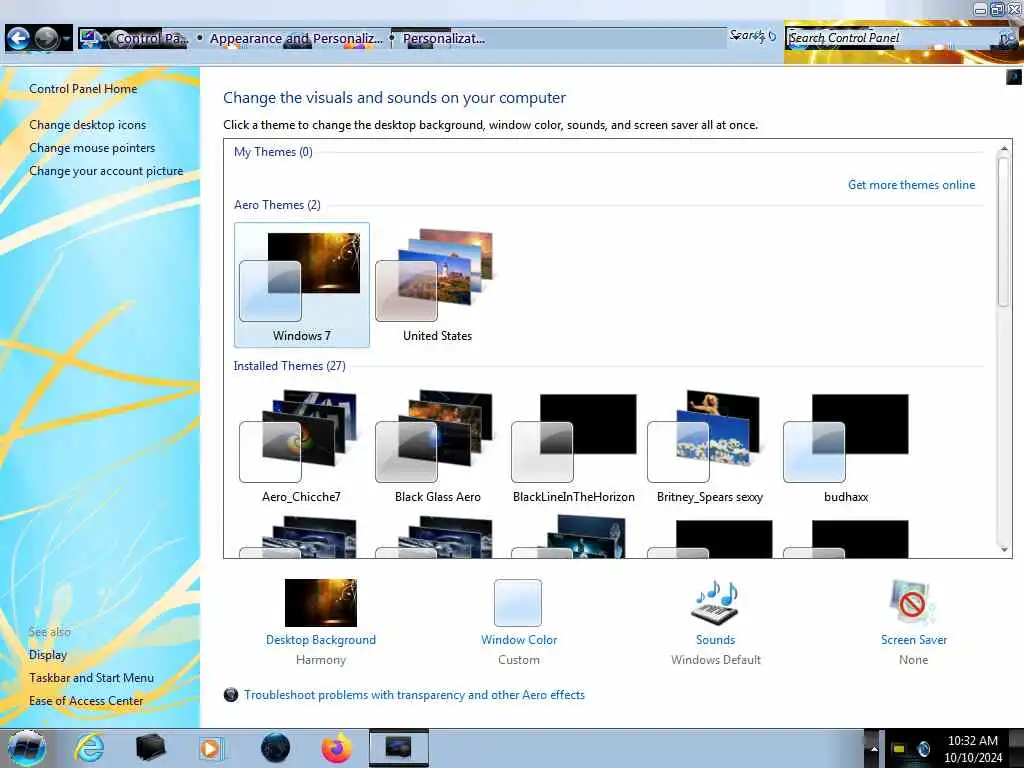Open the help icon at top right
Image resolution: width=1024 pixels, height=768 pixels.
[x=1013, y=77]
